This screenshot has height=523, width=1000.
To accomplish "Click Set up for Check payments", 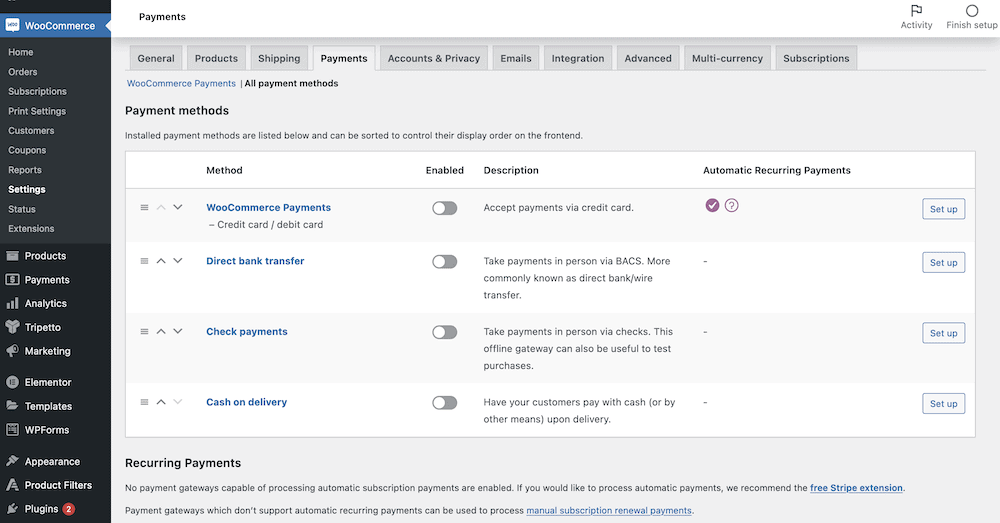I will pyautogui.click(x=943, y=333).
